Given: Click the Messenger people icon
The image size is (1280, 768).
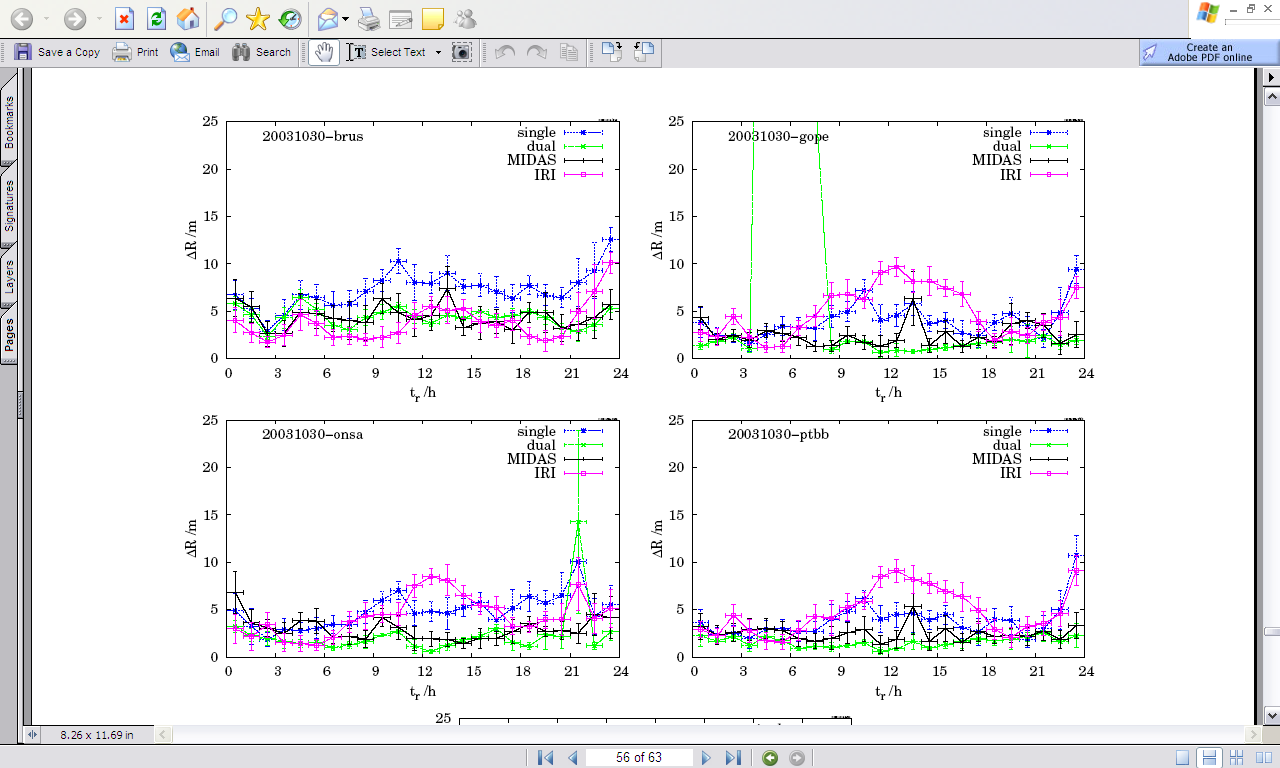Looking at the screenshot, I should [x=465, y=19].
